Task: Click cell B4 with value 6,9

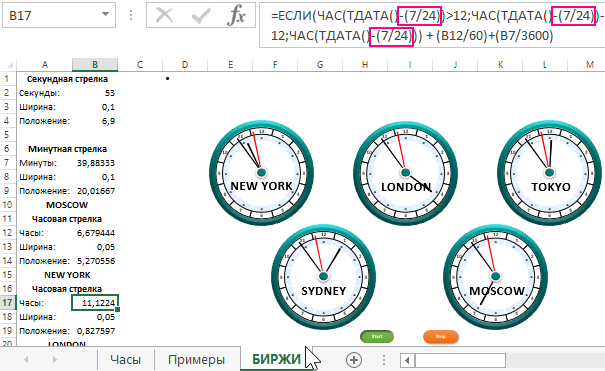Action: [95, 121]
